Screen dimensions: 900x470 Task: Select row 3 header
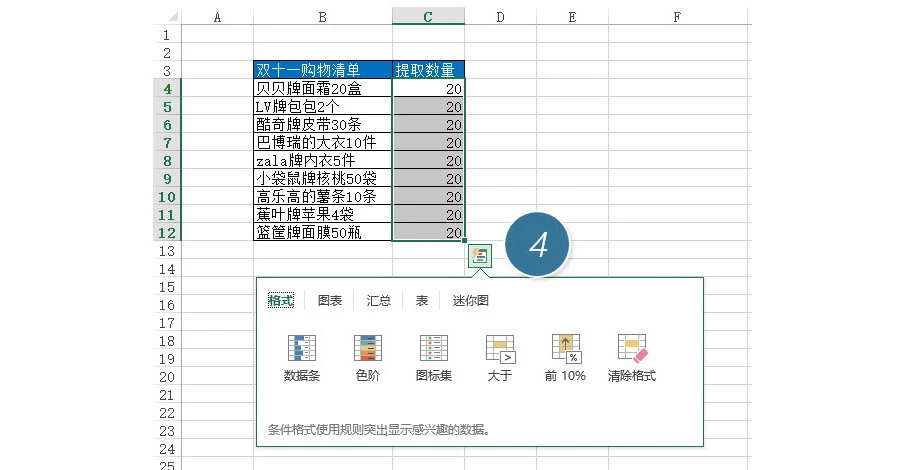[x=167, y=71]
